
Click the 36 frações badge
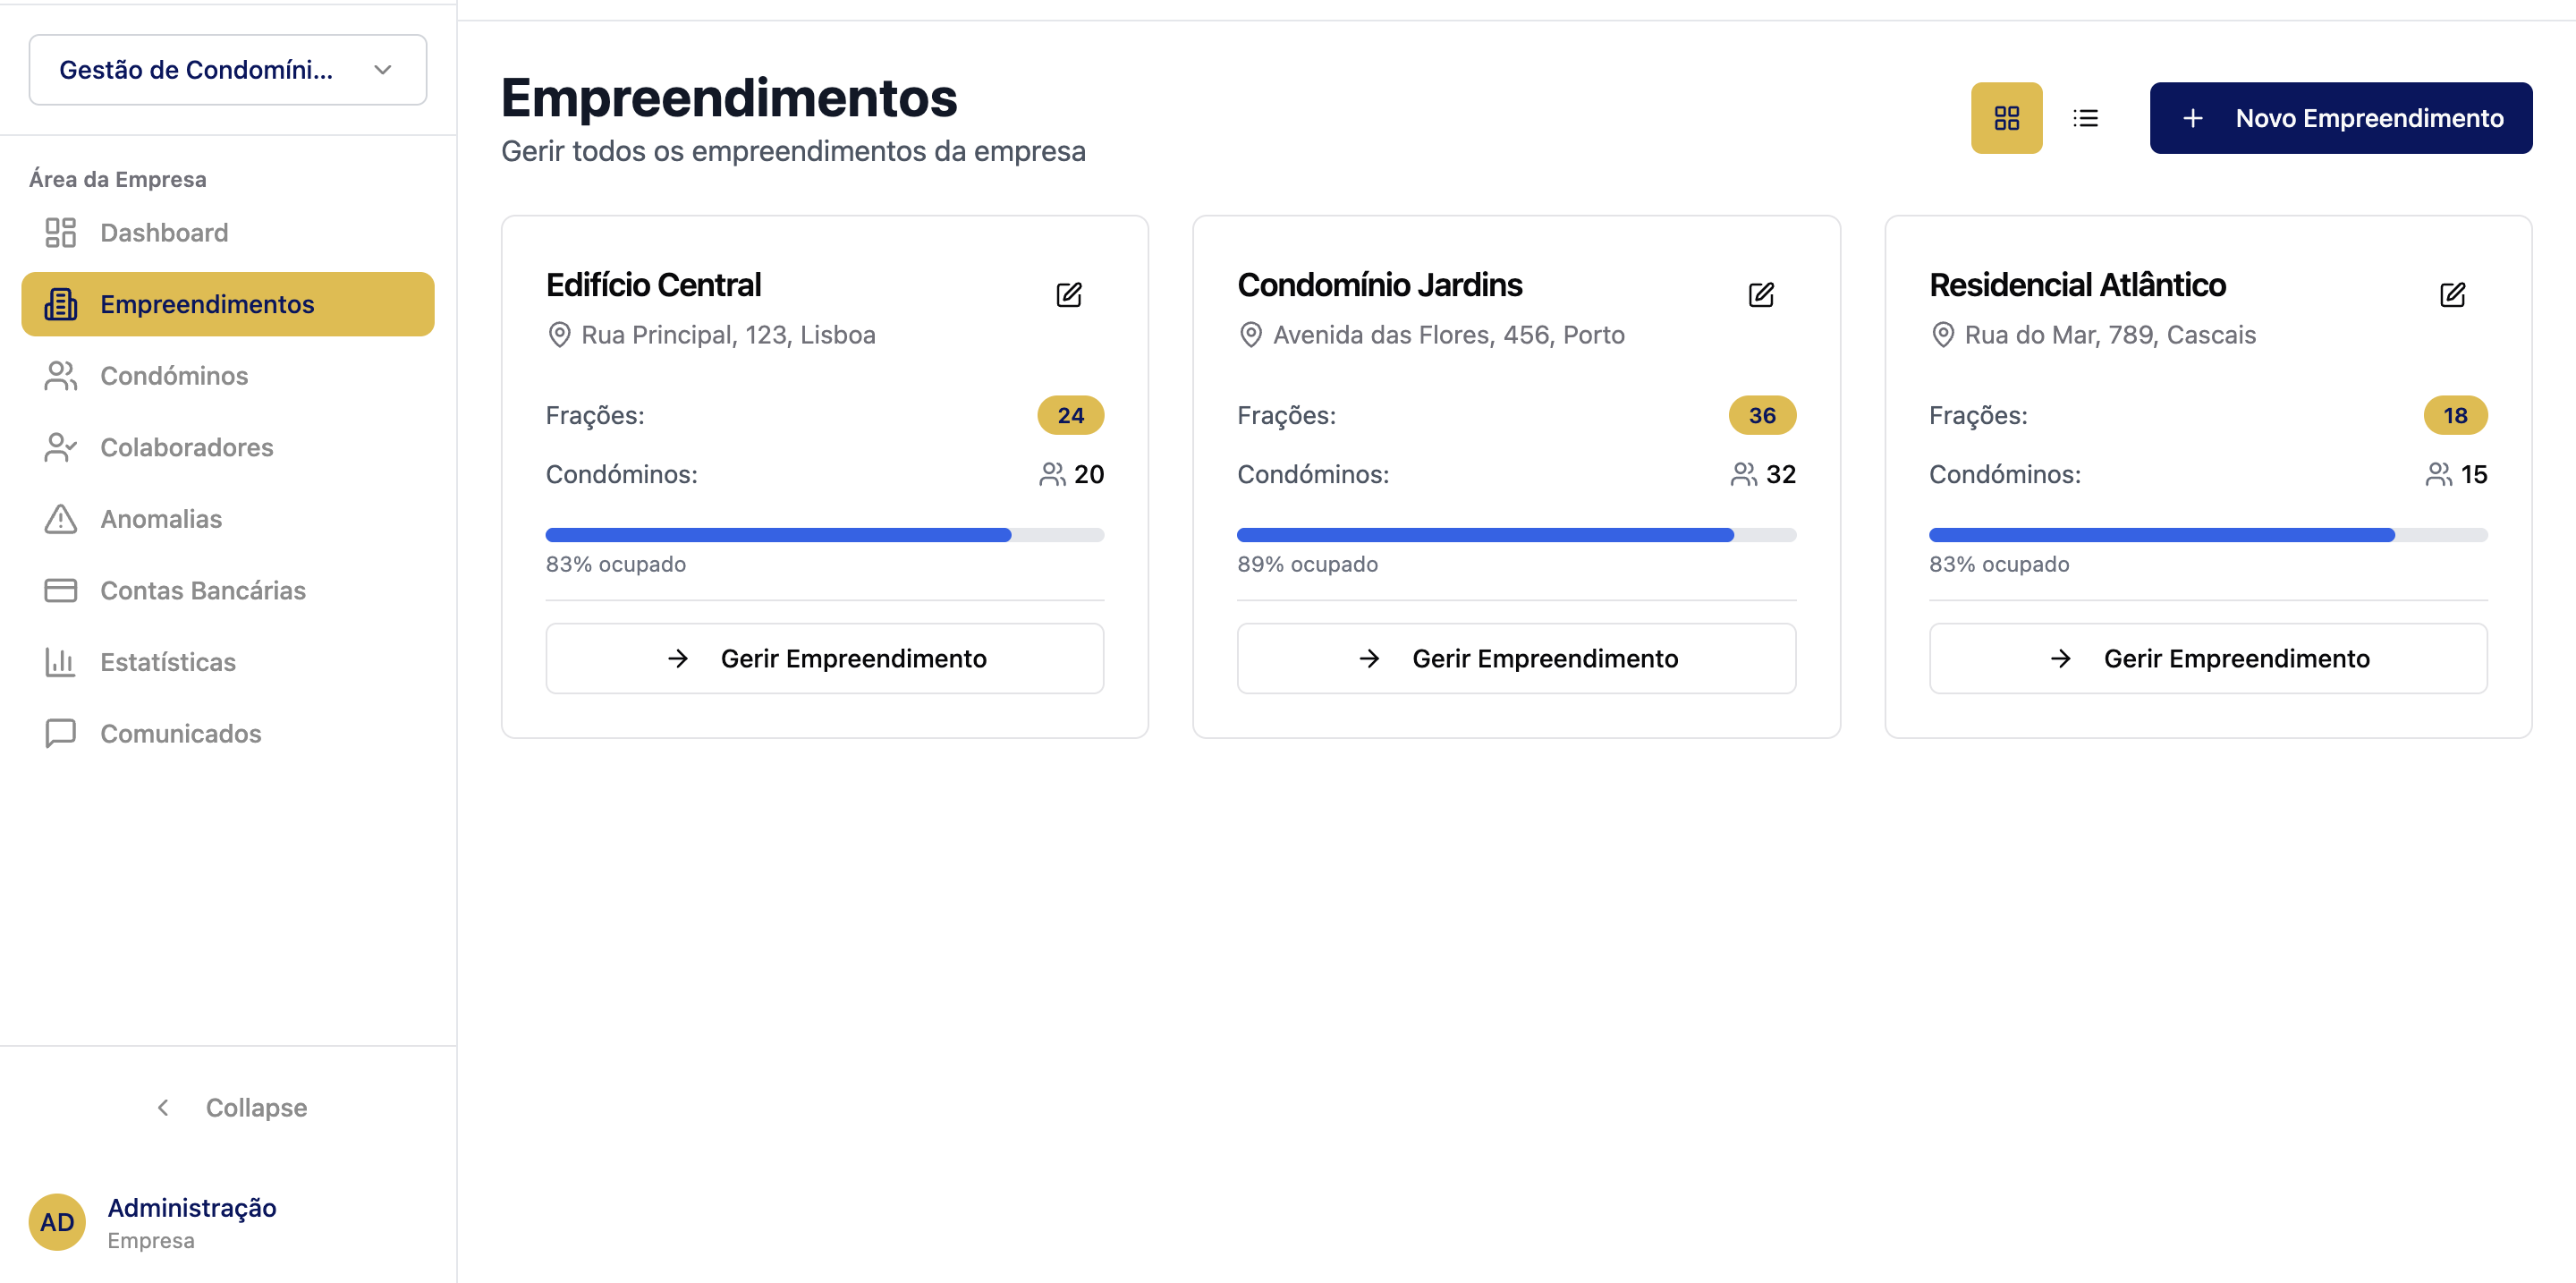pos(1761,416)
